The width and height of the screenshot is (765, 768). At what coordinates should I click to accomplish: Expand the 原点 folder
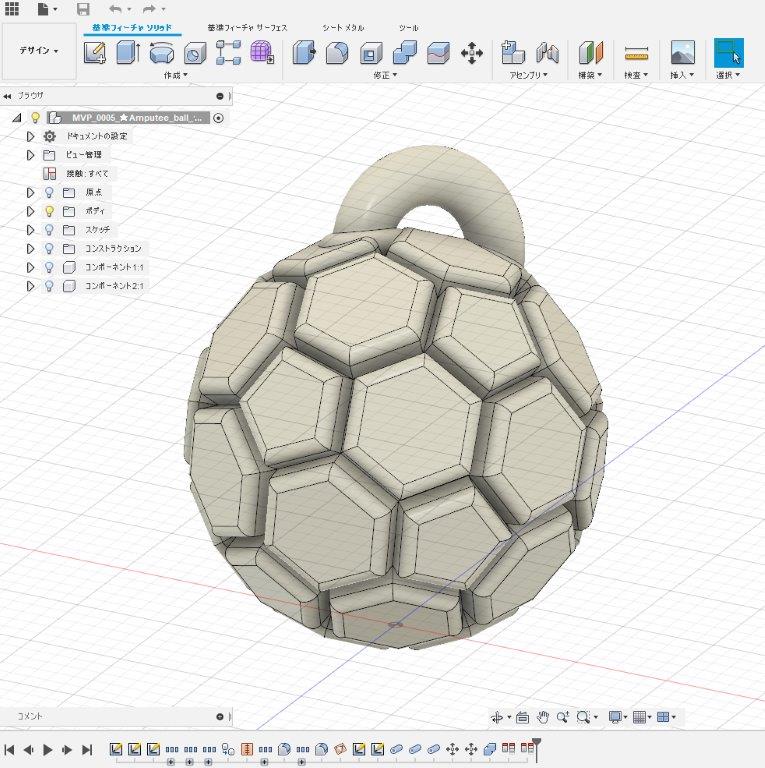point(30,192)
